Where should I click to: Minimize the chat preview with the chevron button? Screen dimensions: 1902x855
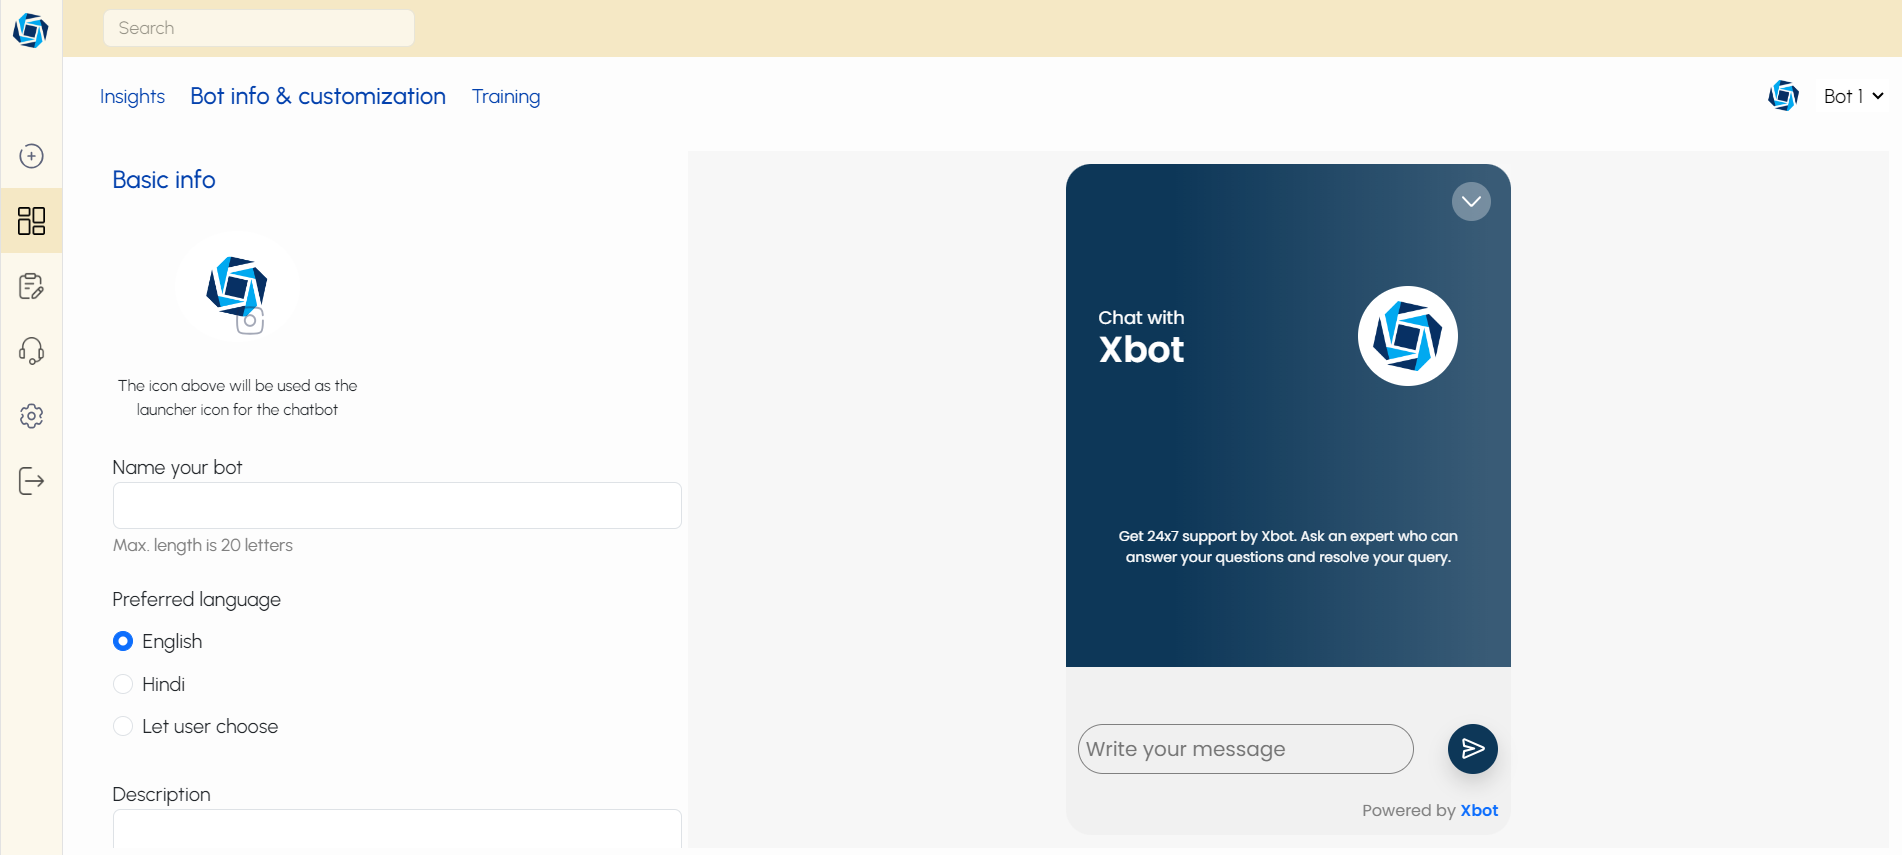[1471, 201]
